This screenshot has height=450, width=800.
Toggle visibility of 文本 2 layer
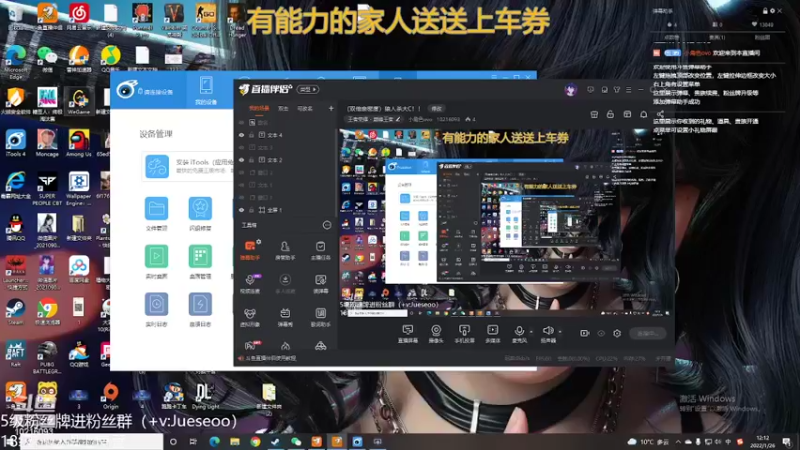tap(241, 160)
